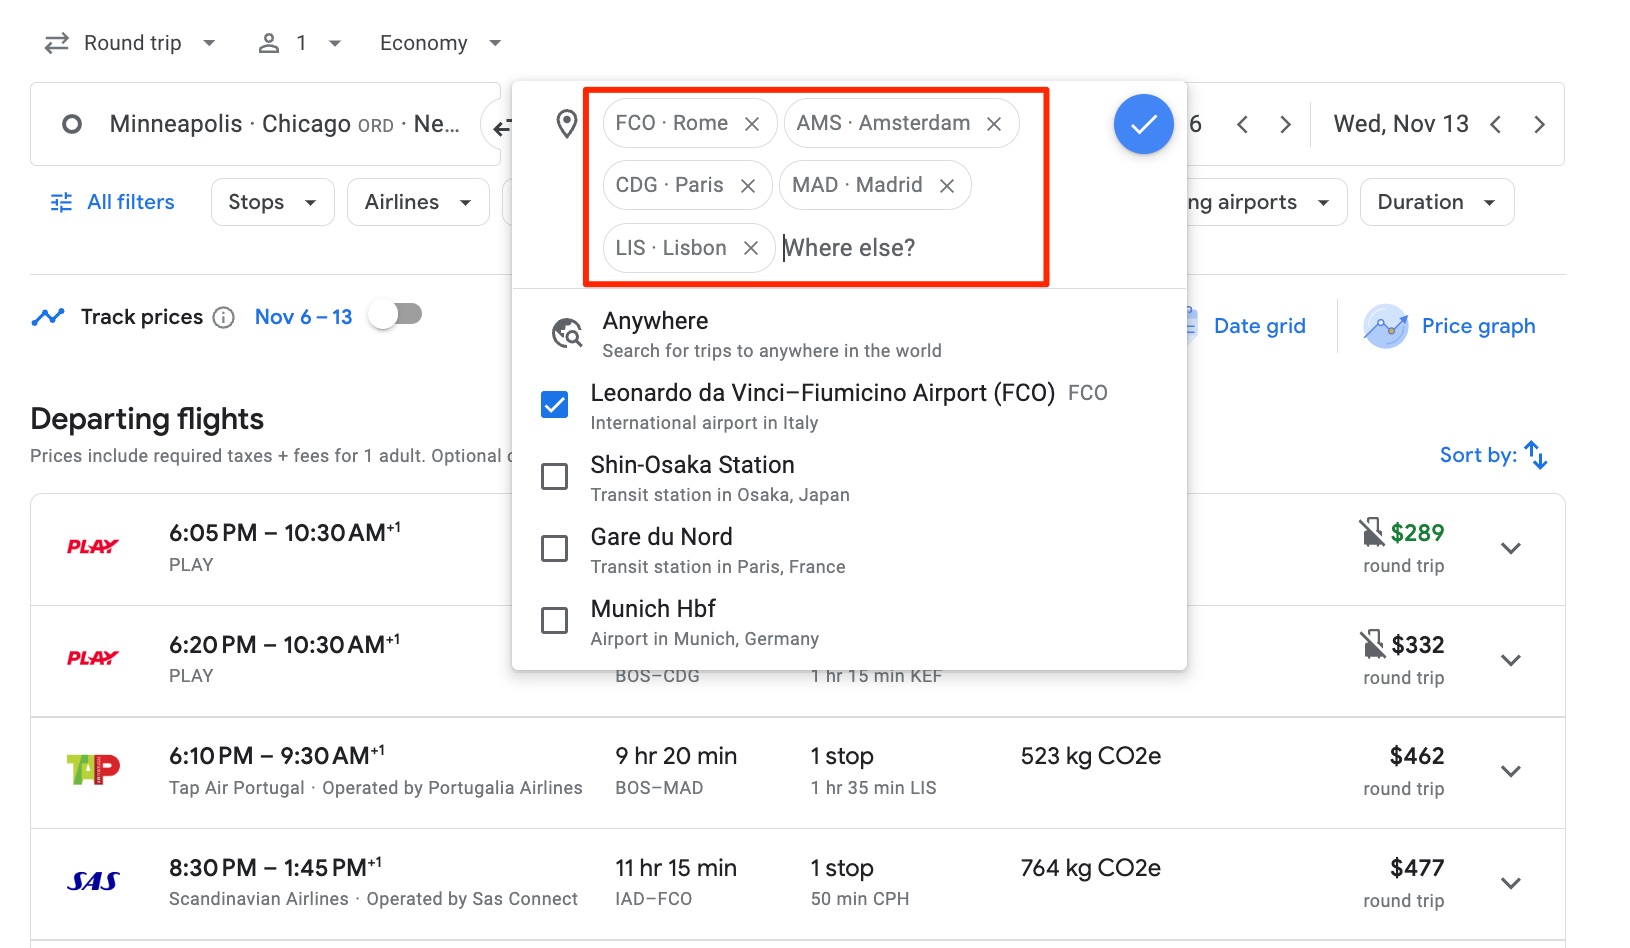Viewport: 1630px width, 948px height.
Task: Select the All filters sliders icon
Action: coord(61,201)
